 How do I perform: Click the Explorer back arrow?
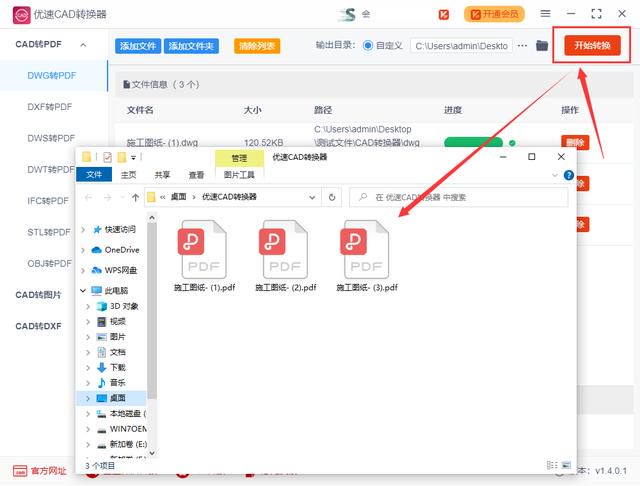coord(89,198)
